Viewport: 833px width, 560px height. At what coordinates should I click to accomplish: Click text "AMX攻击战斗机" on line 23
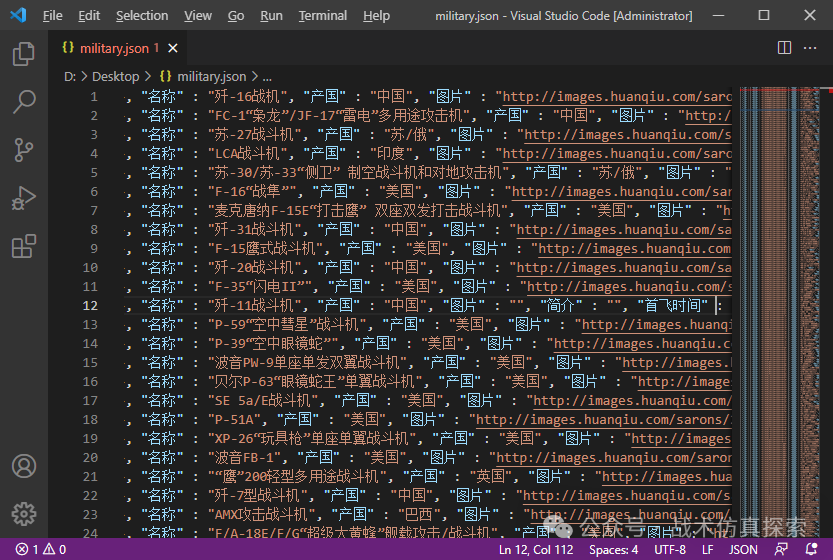(261, 514)
